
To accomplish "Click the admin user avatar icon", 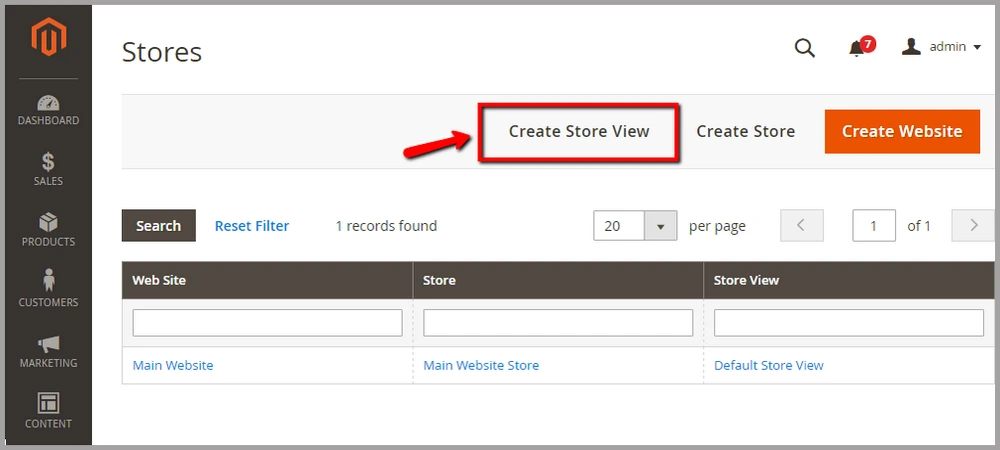I will pos(911,46).
